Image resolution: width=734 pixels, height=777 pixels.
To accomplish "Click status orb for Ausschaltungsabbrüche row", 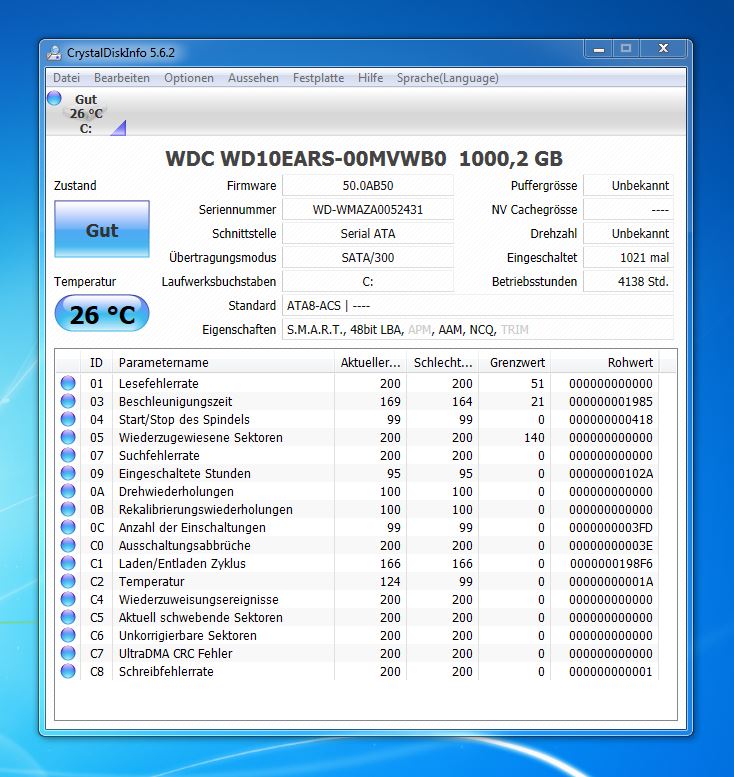I will pos(68,545).
